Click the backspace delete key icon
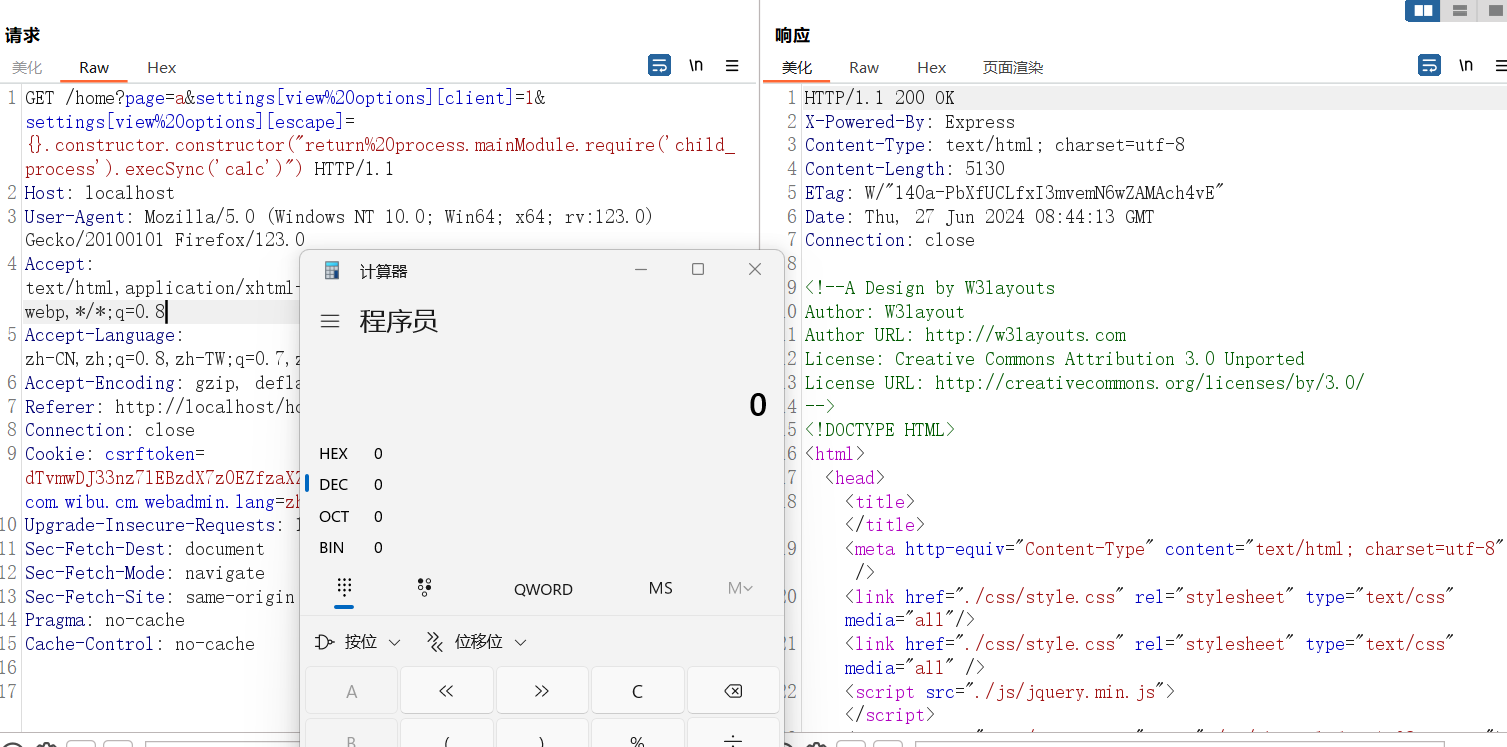 coord(733,691)
